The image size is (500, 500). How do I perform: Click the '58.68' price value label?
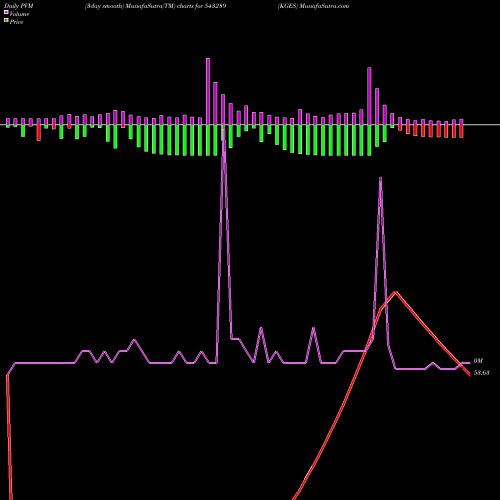coord(481,373)
